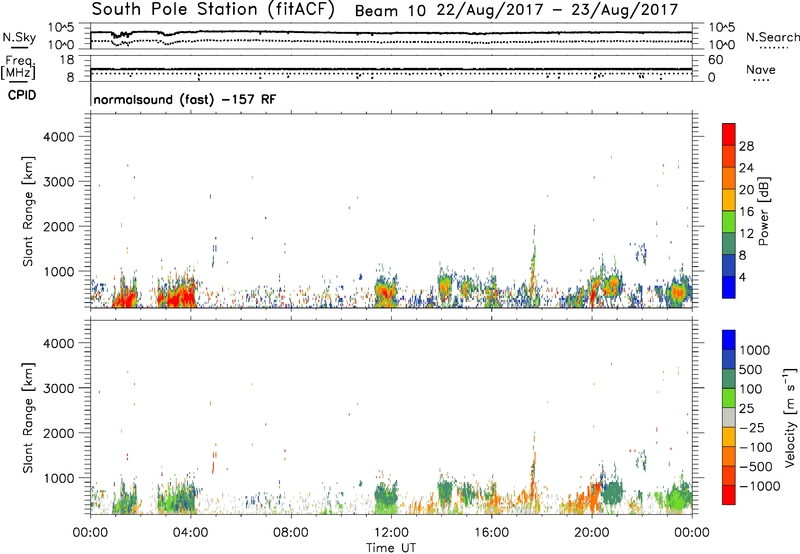This screenshot has width=800, height=554.
Task: Click the 'Velocity [m s-1]' color bar label
Action: pyautogui.click(x=790, y=417)
